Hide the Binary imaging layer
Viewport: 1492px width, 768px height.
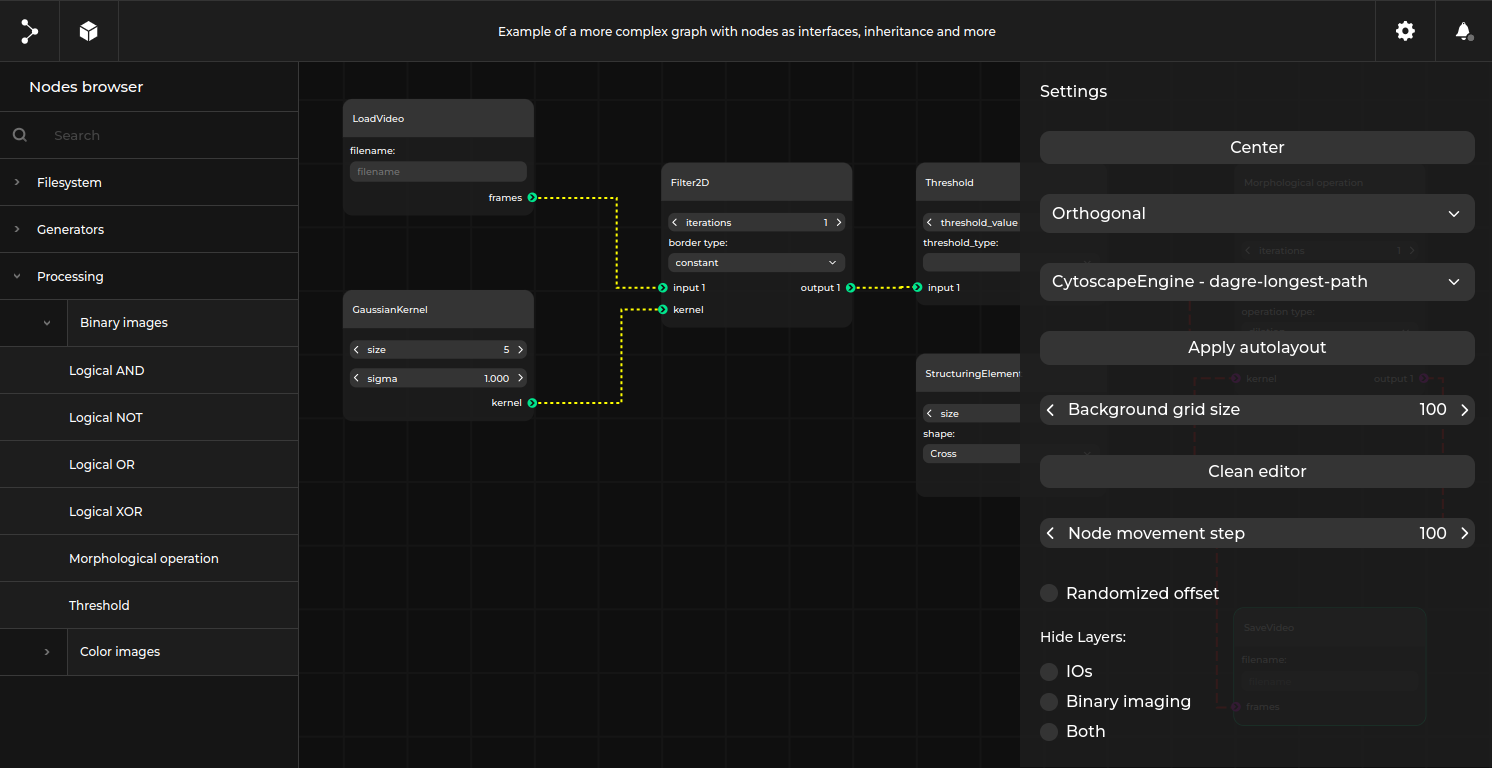coord(1049,702)
